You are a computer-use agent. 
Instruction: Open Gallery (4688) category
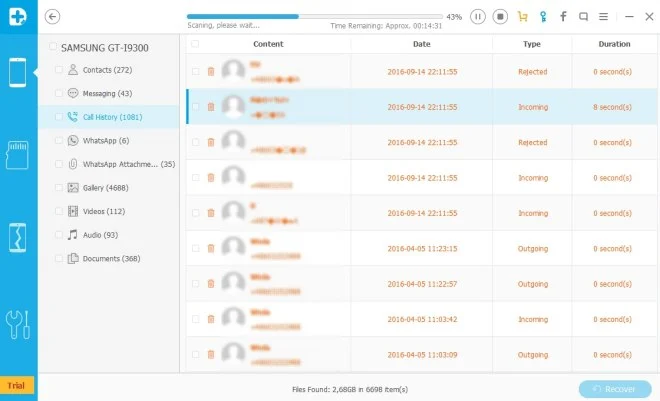(x=111, y=187)
